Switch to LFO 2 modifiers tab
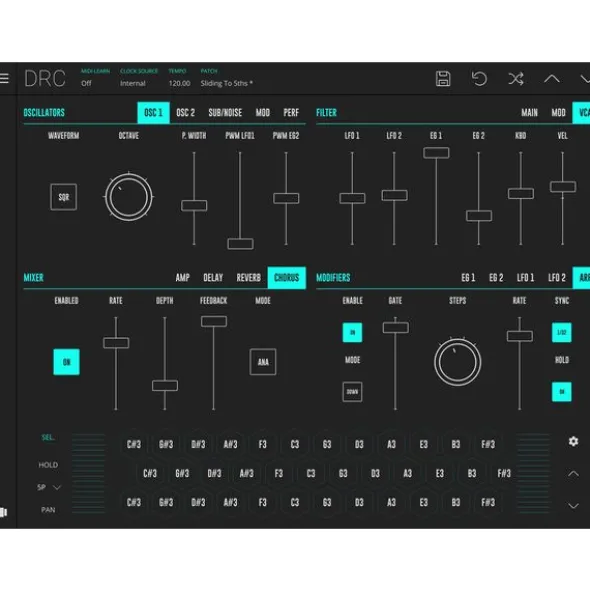The height and width of the screenshot is (591, 590). [557, 278]
